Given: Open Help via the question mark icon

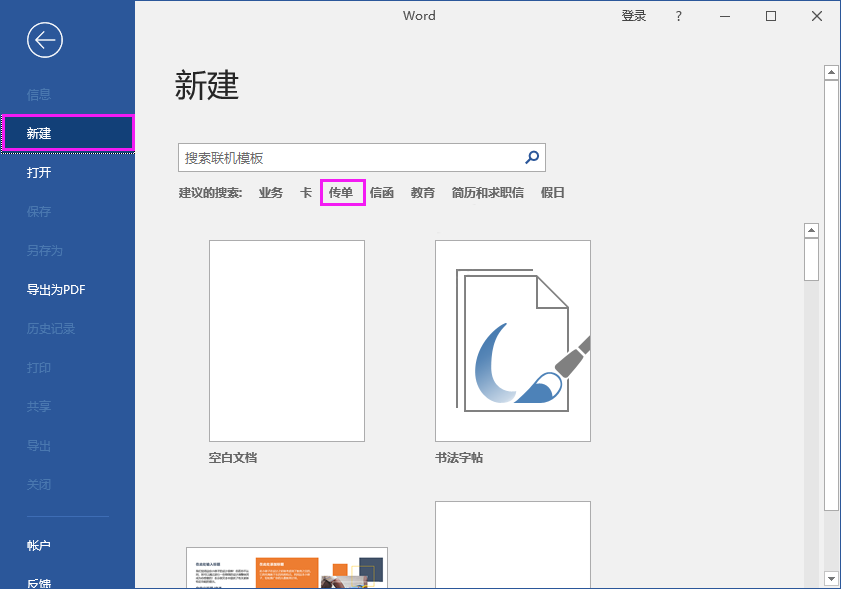Looking at the screenshot, I should (x=678, y=16).
